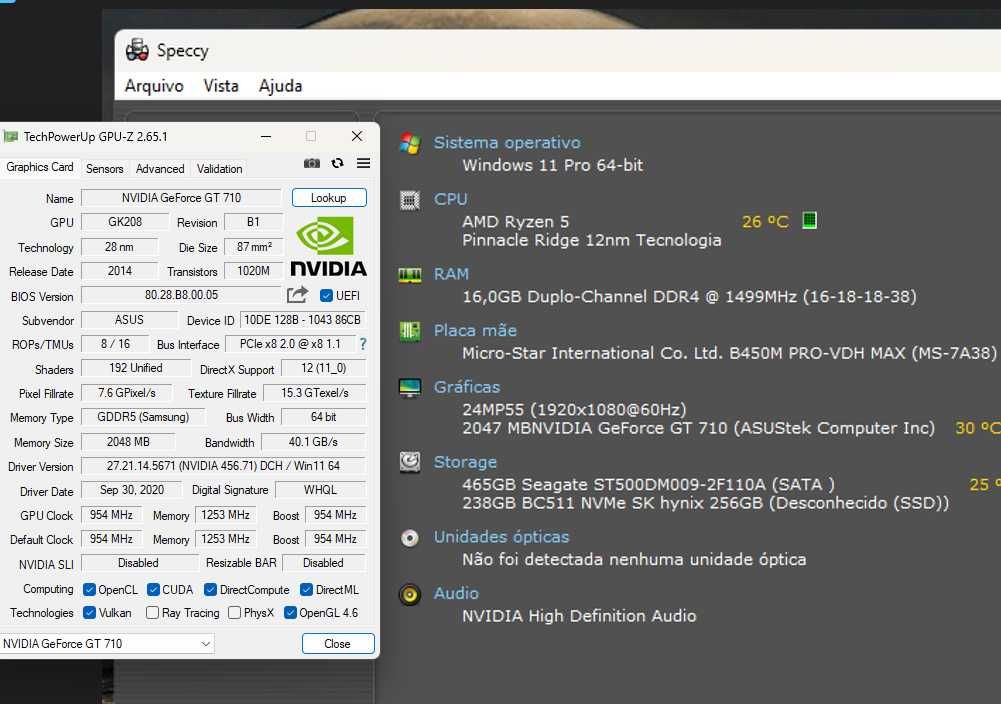The height and width of the screenshot is (704, 1001).
Task: Open the GPU-Z hamburger menu
Action: [363, 163]
